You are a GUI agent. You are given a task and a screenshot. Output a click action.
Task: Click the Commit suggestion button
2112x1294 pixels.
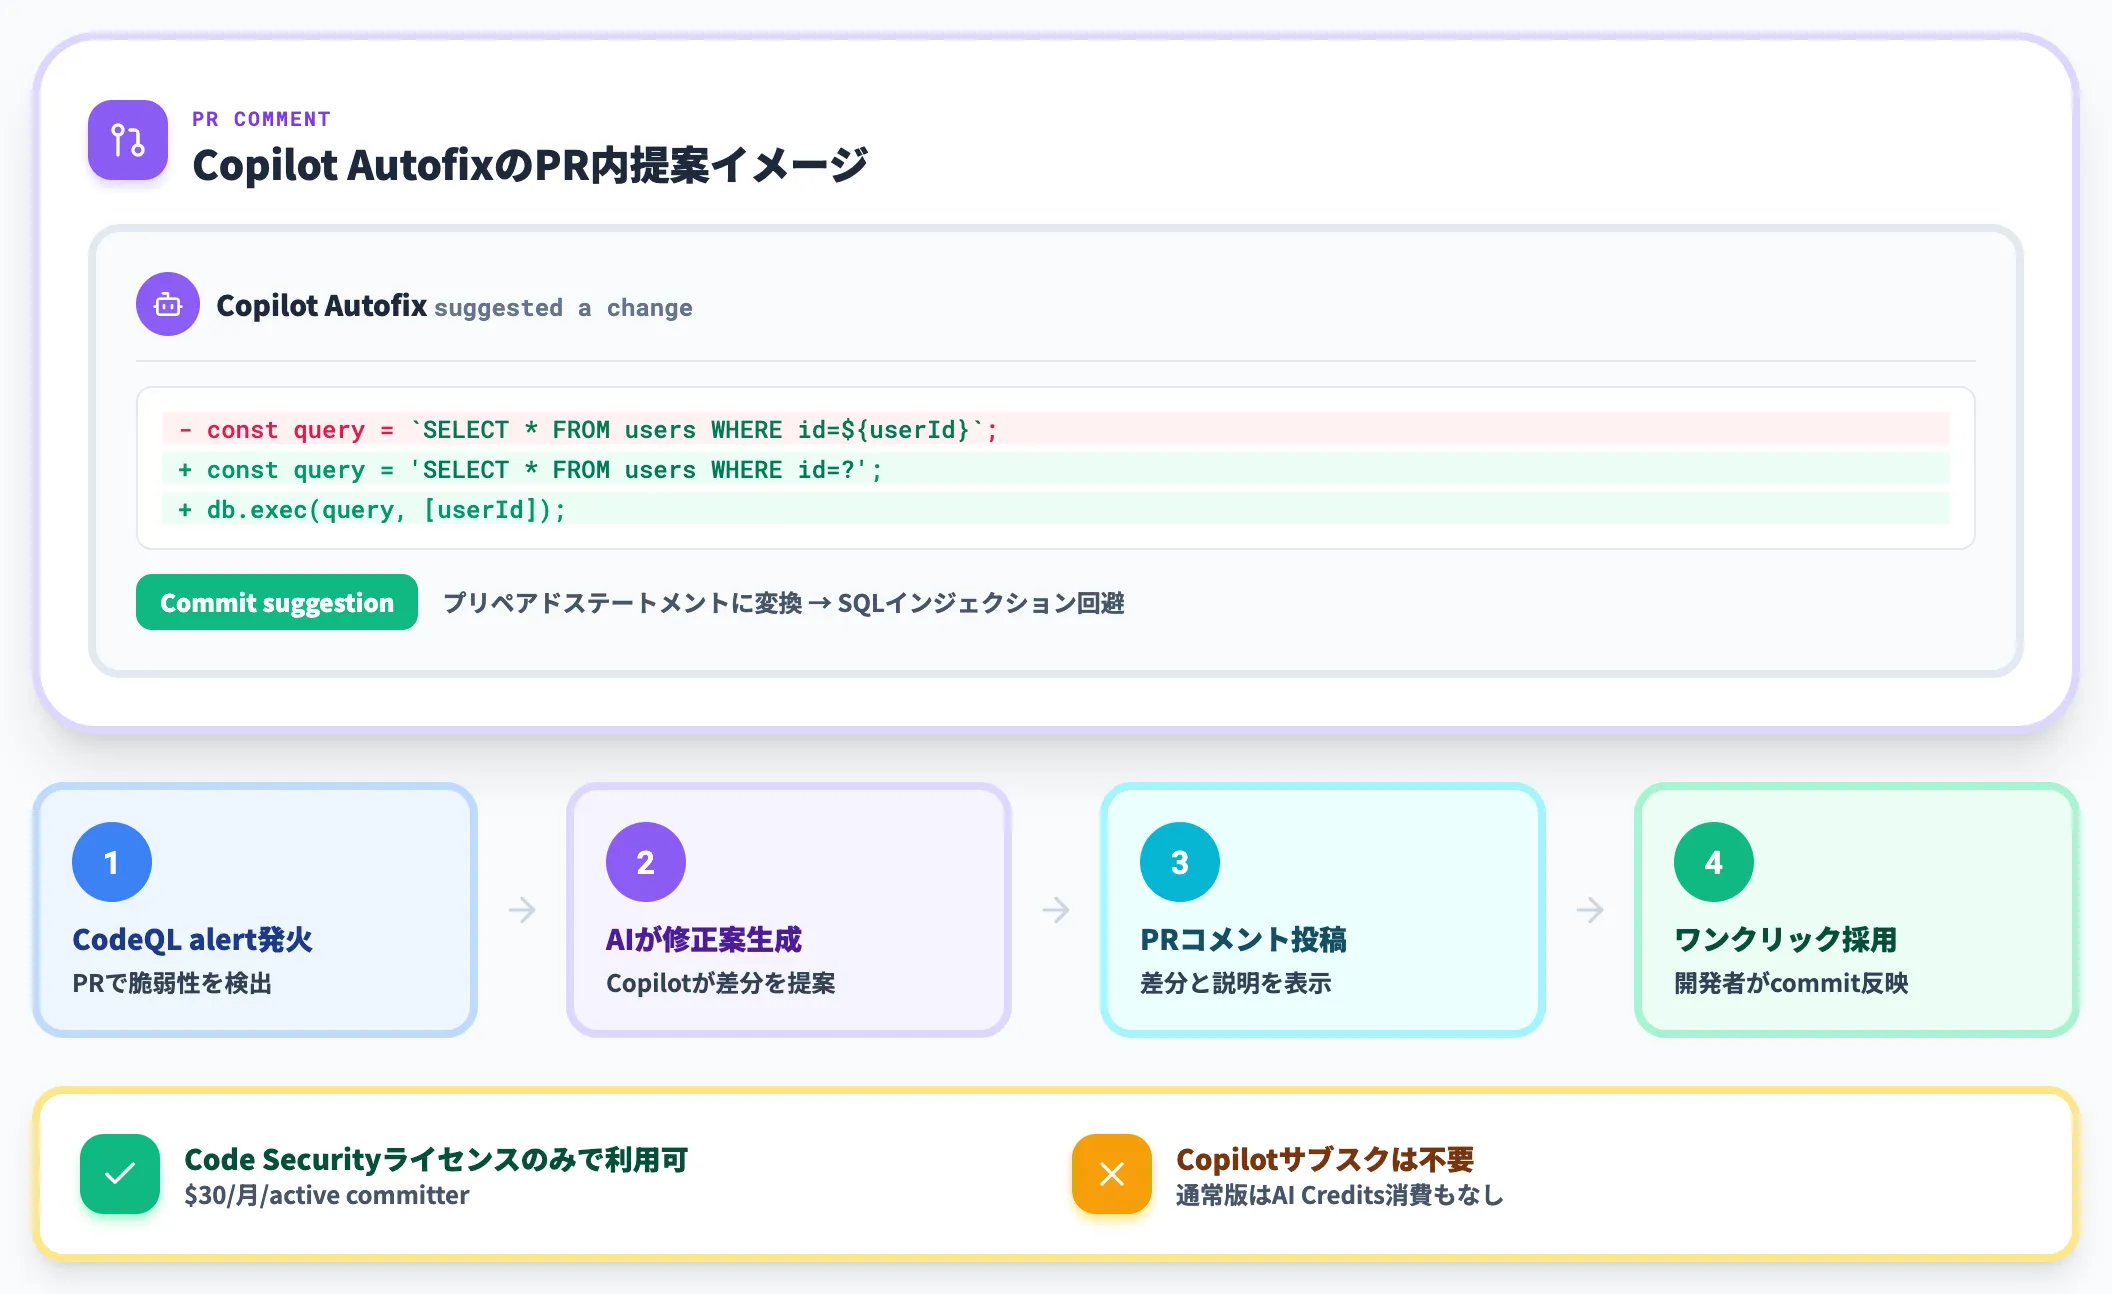(277, 602)
